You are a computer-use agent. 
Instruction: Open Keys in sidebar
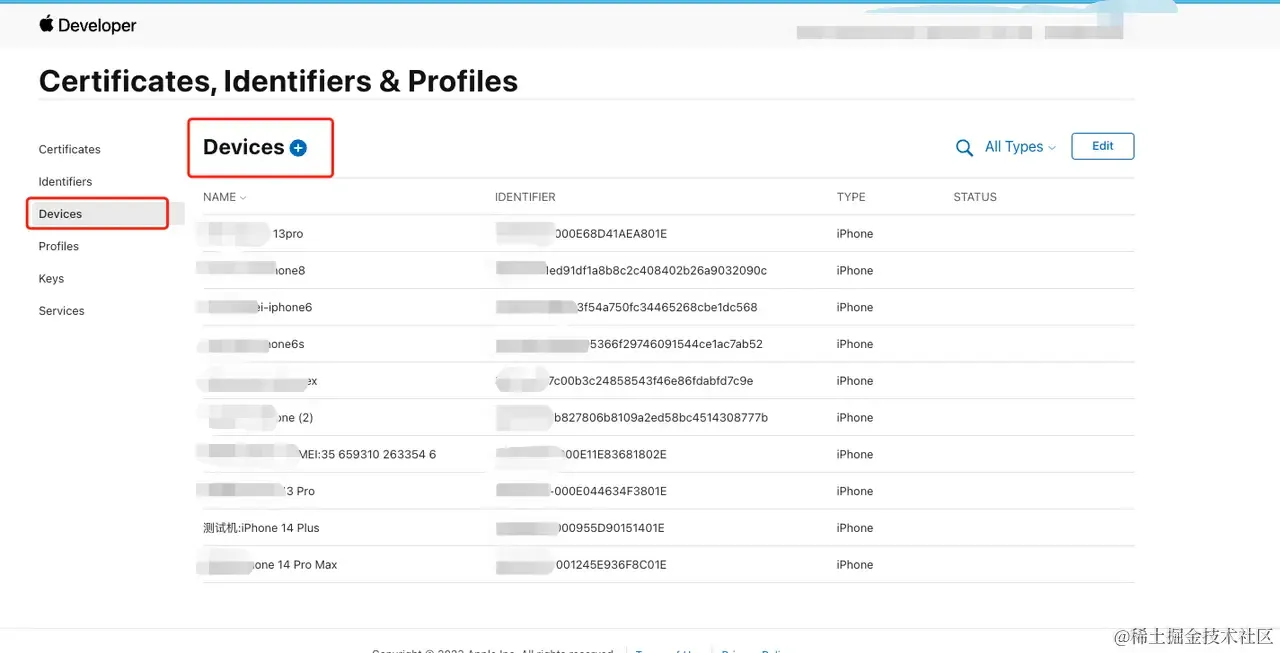point(51,279)
